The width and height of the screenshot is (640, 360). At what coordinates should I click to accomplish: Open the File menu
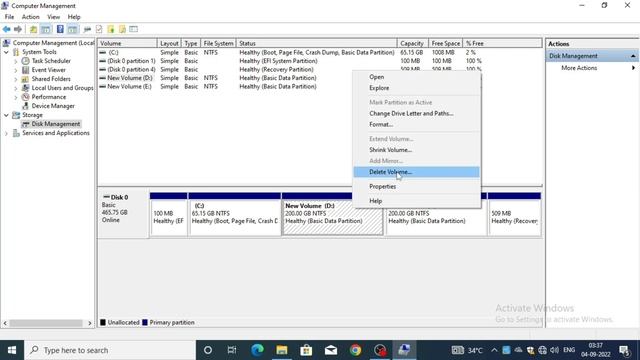9,17
